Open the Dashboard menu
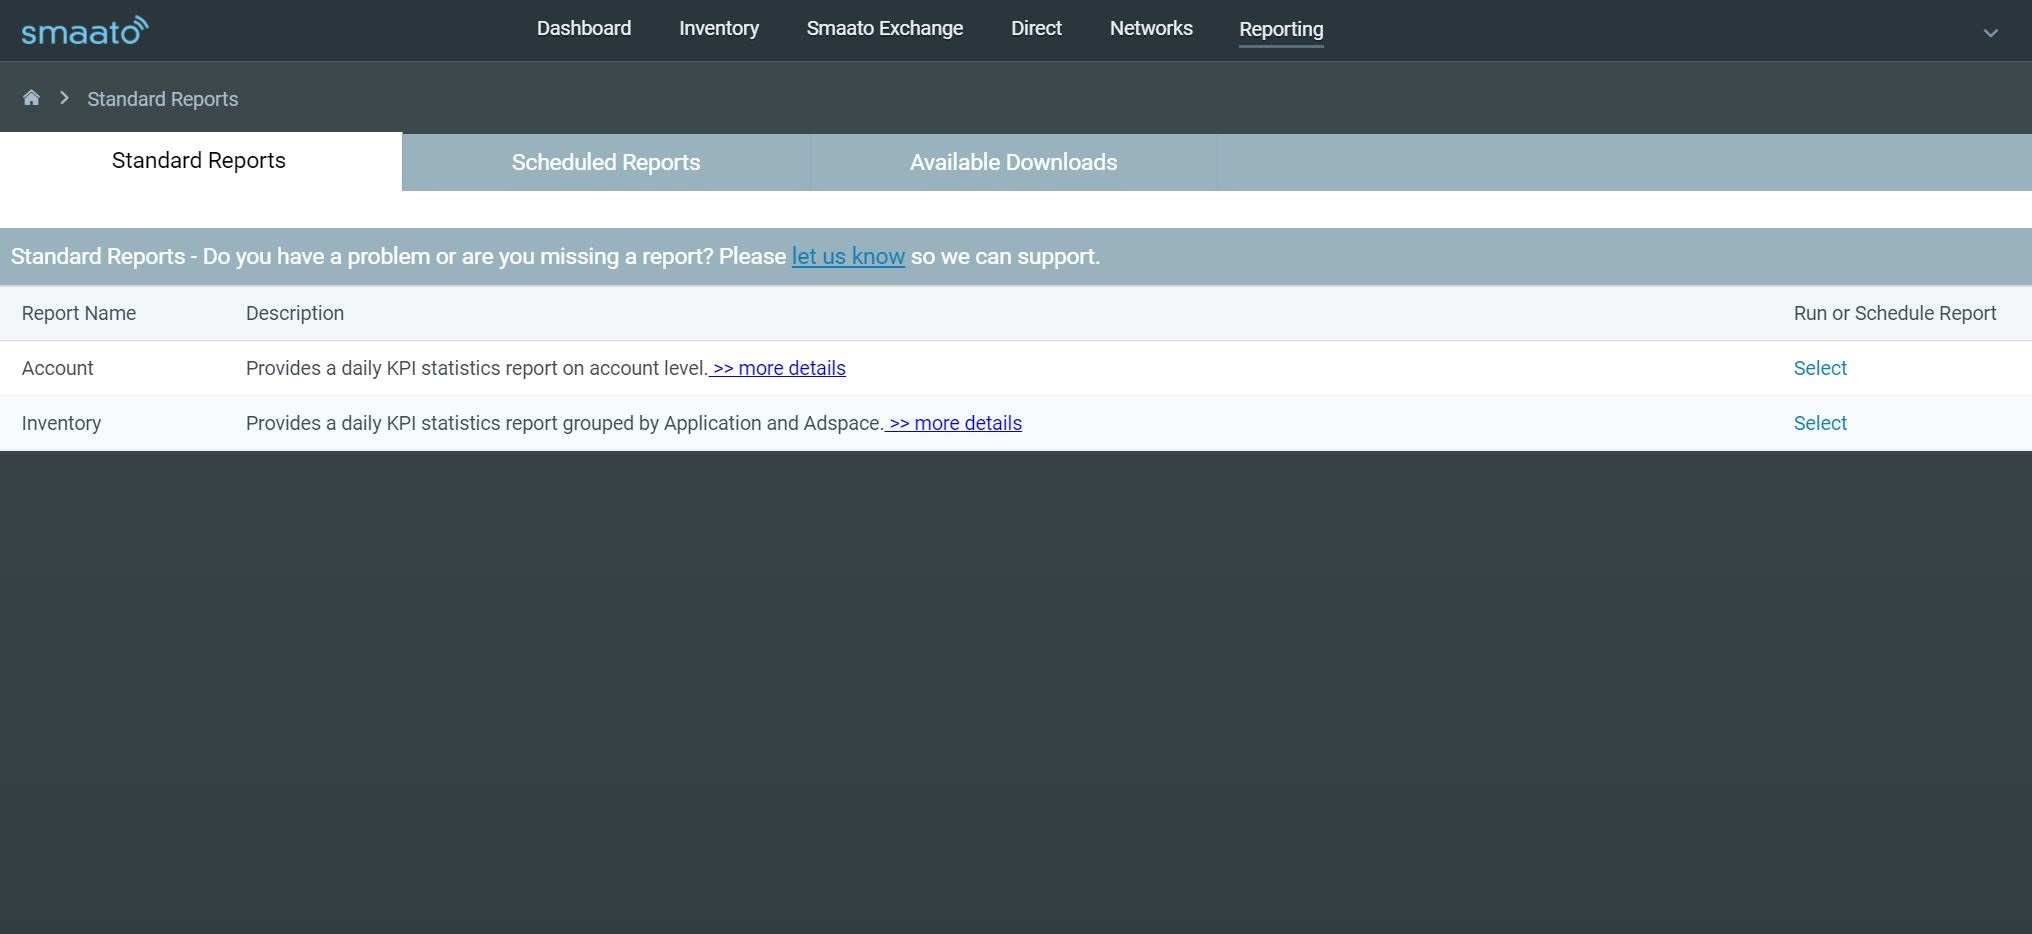The image size is (2032, 934). point(584,29)
